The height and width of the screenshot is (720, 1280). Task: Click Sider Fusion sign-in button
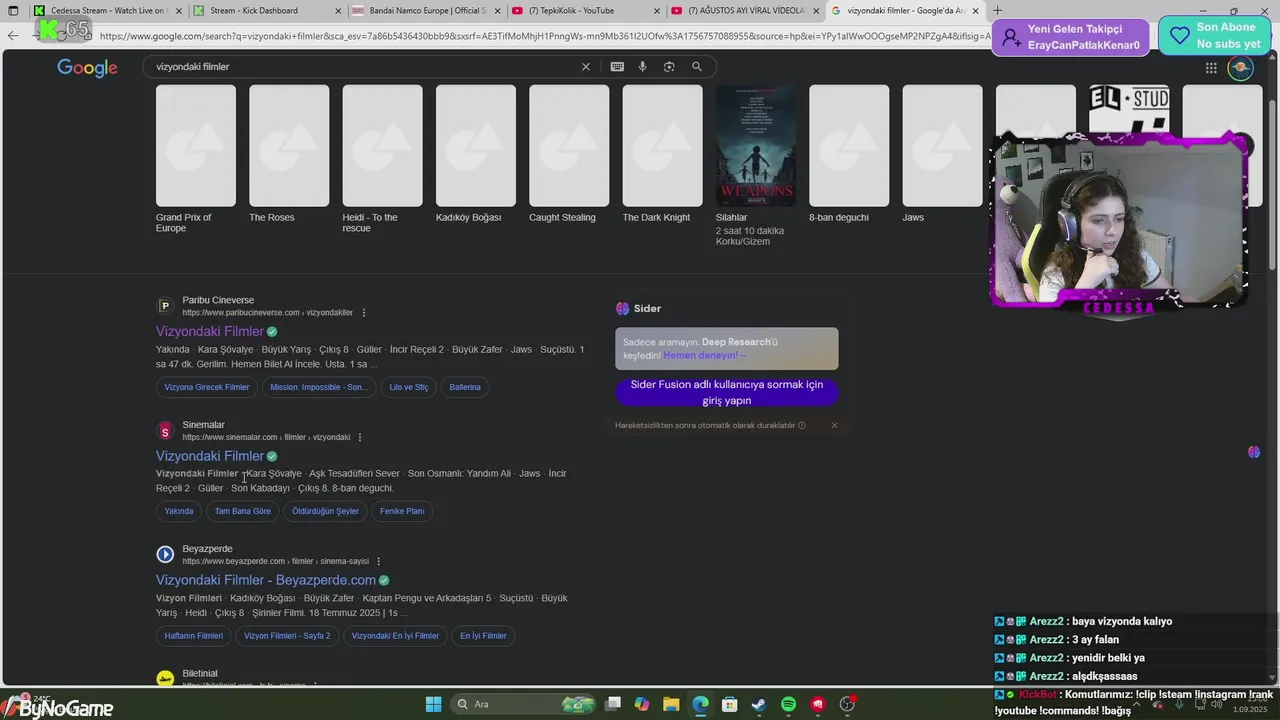(727, 392)
